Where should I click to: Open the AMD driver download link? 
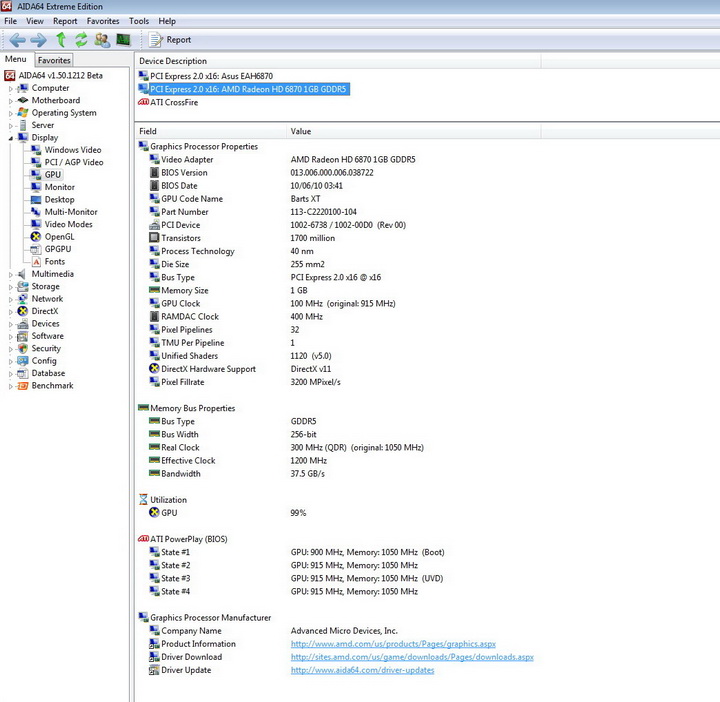(x=412, y=657)
